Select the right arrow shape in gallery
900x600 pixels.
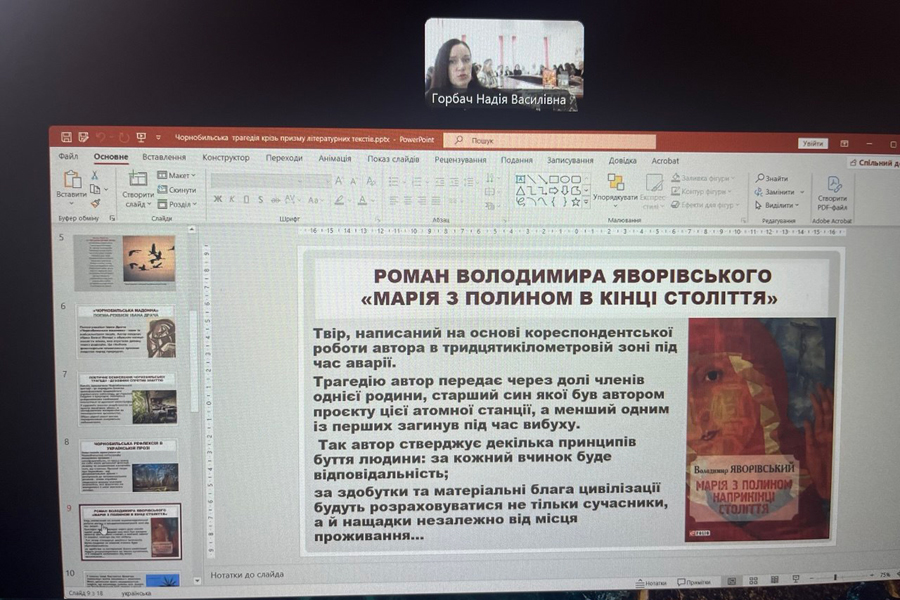click(554, 190)
